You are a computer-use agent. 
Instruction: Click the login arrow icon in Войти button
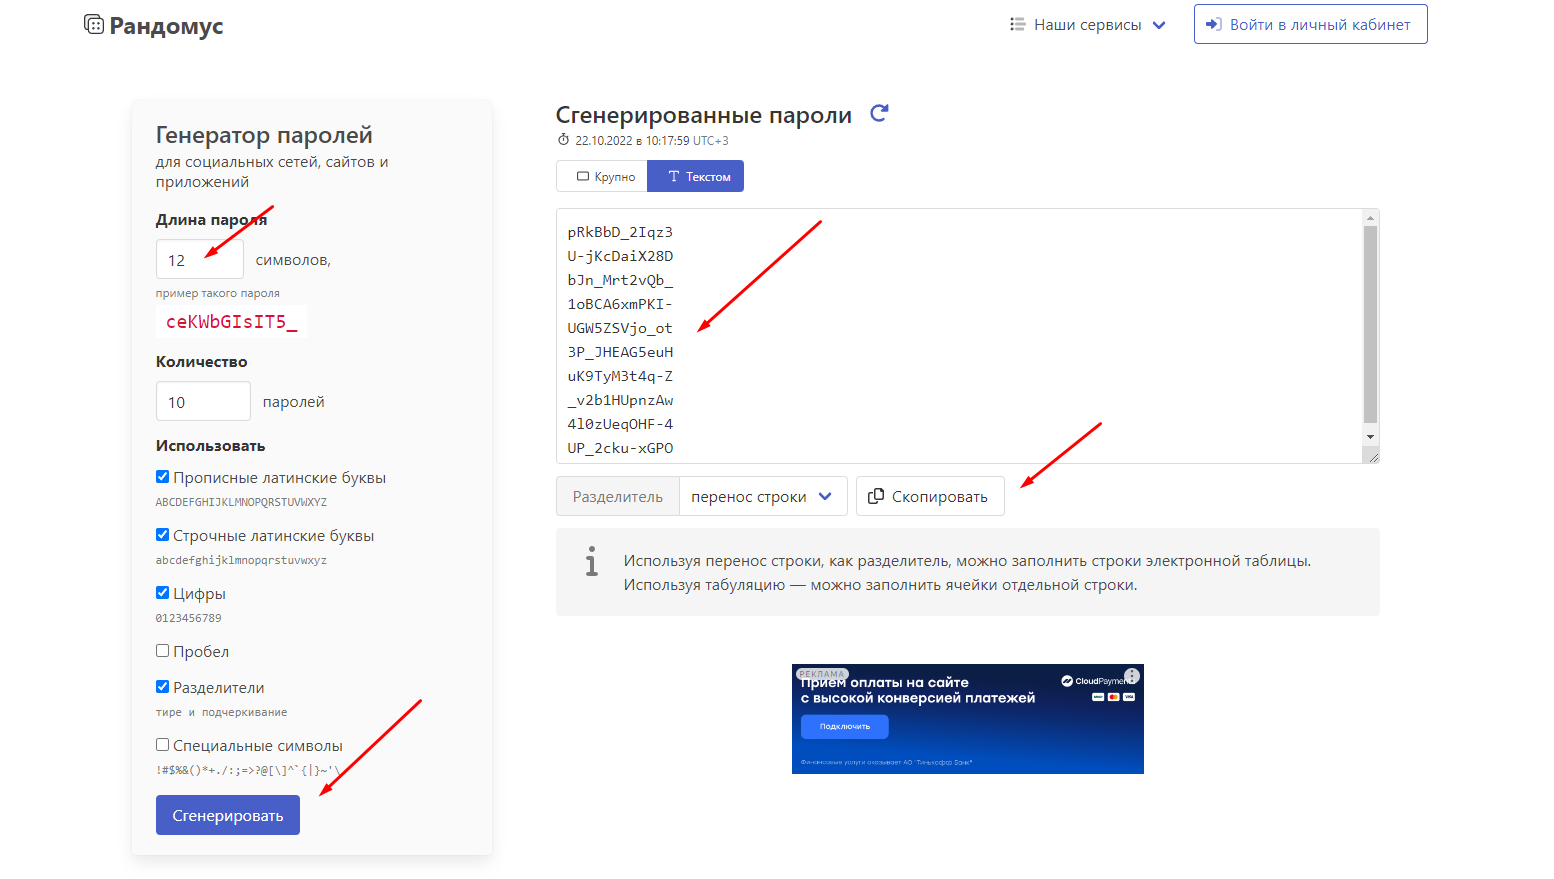point(1213,24)
